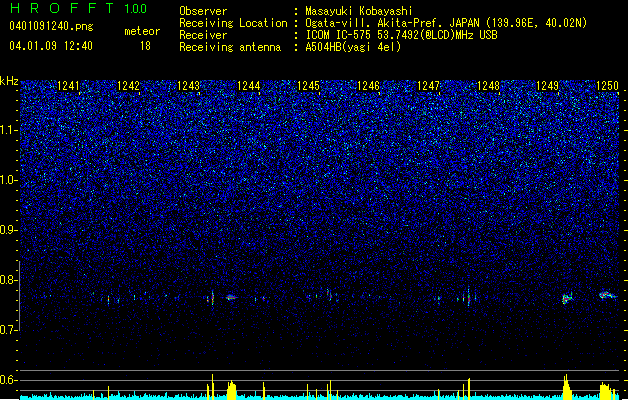
Task: Click time marker 1241
Action: click(68, 86)
